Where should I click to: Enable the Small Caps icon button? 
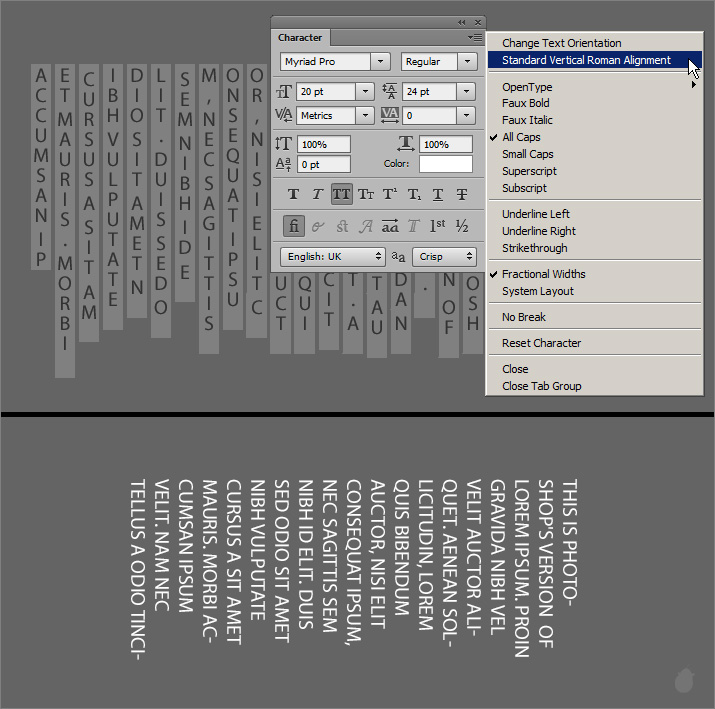[x=366, y=194]
